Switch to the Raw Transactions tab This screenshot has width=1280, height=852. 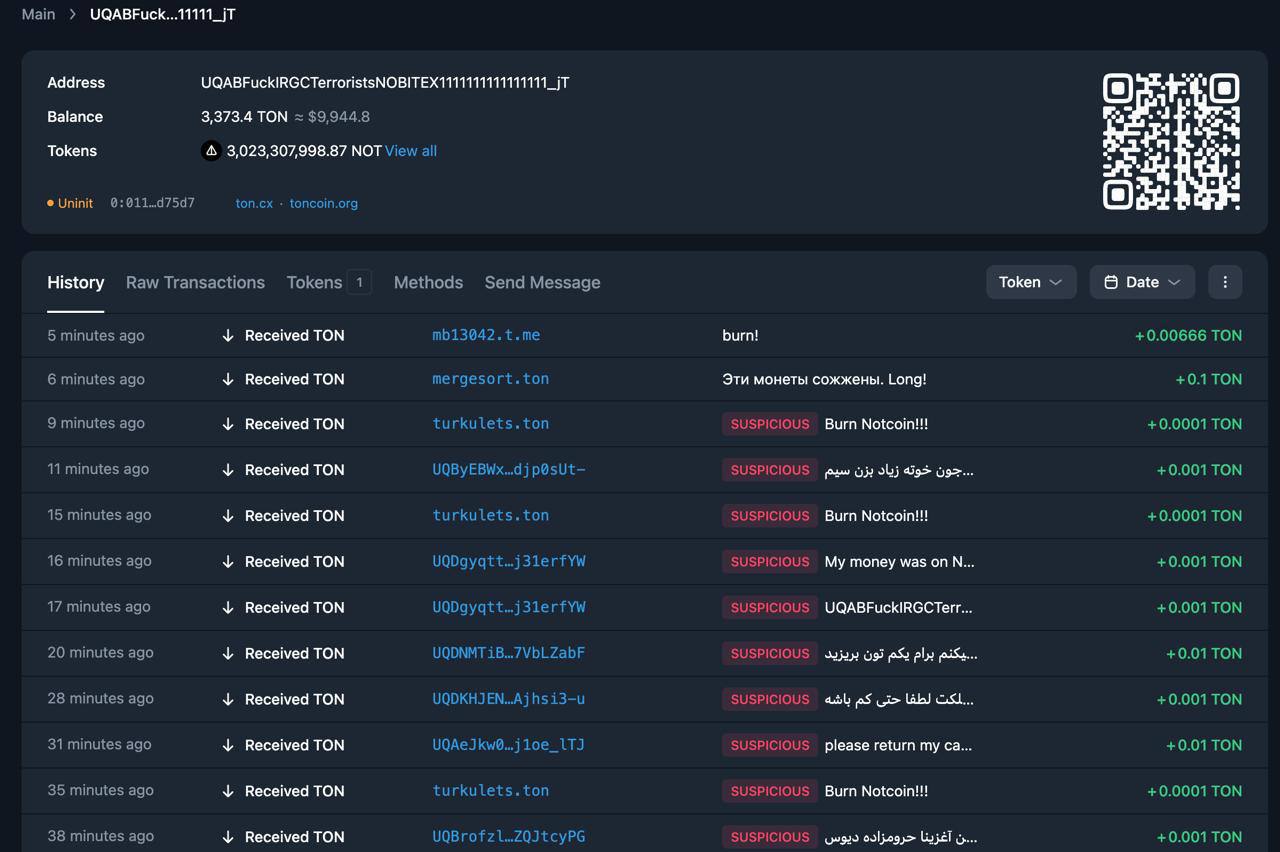[195, 282]
